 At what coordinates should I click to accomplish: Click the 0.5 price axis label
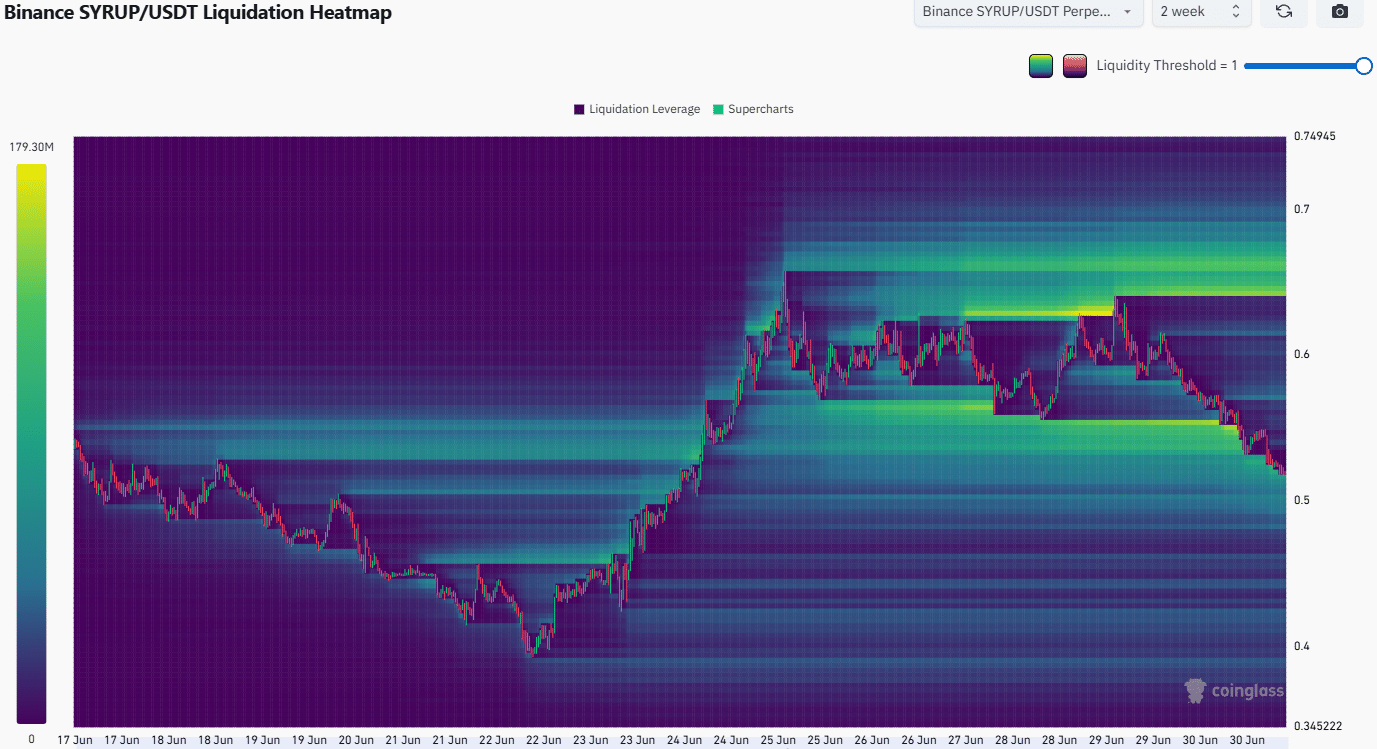(1301, 500)
